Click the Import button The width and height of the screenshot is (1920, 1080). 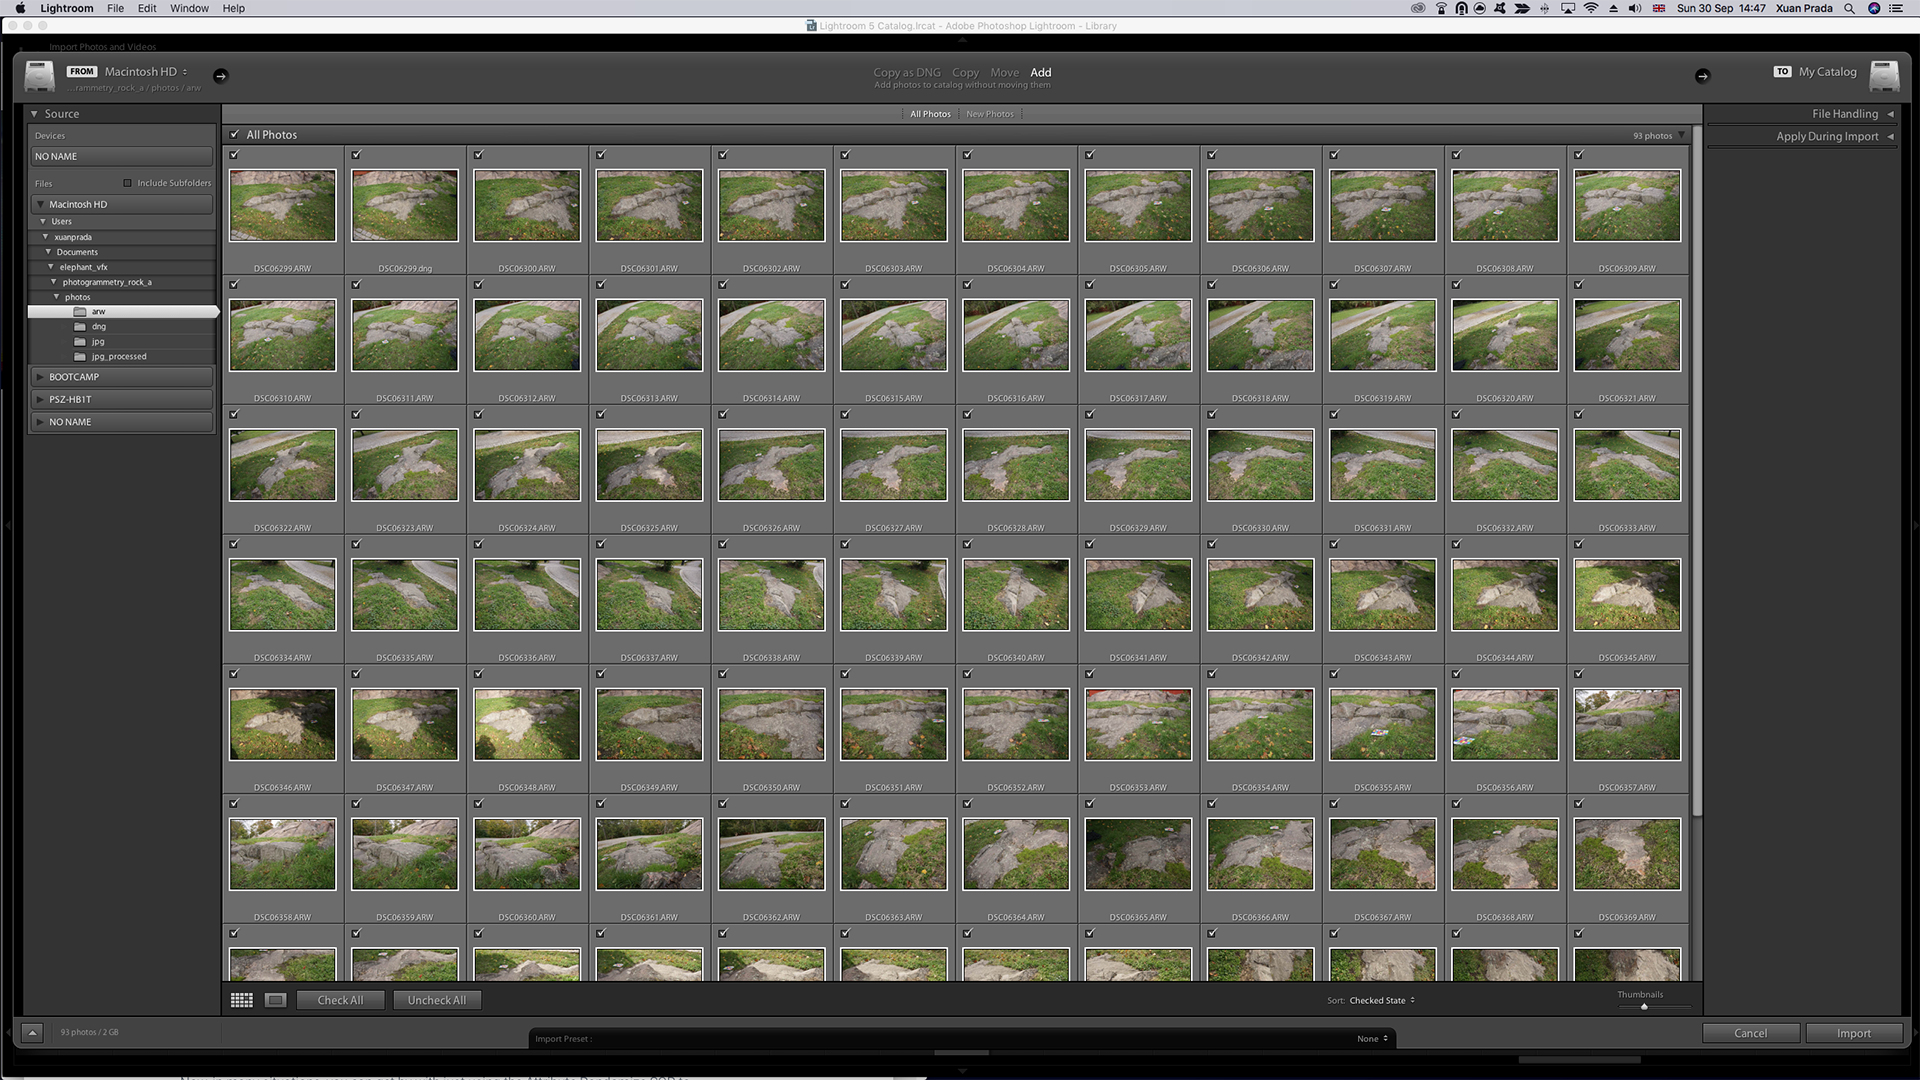pyautogui.click(x=1854, y=1033)
